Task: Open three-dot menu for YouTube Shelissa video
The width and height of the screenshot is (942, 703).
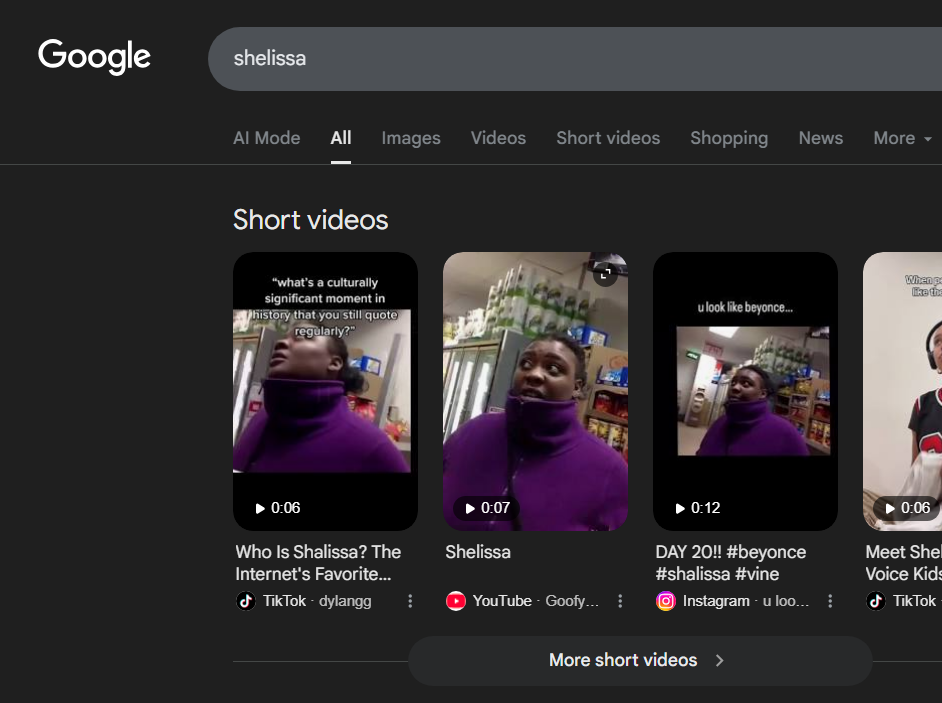Action: [x=620, y=601]
